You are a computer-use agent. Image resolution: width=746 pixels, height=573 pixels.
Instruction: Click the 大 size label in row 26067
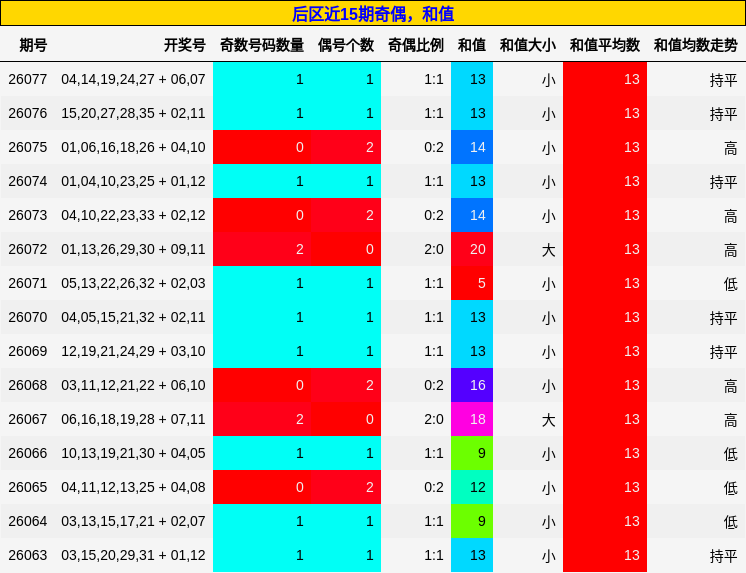(549, 420)
